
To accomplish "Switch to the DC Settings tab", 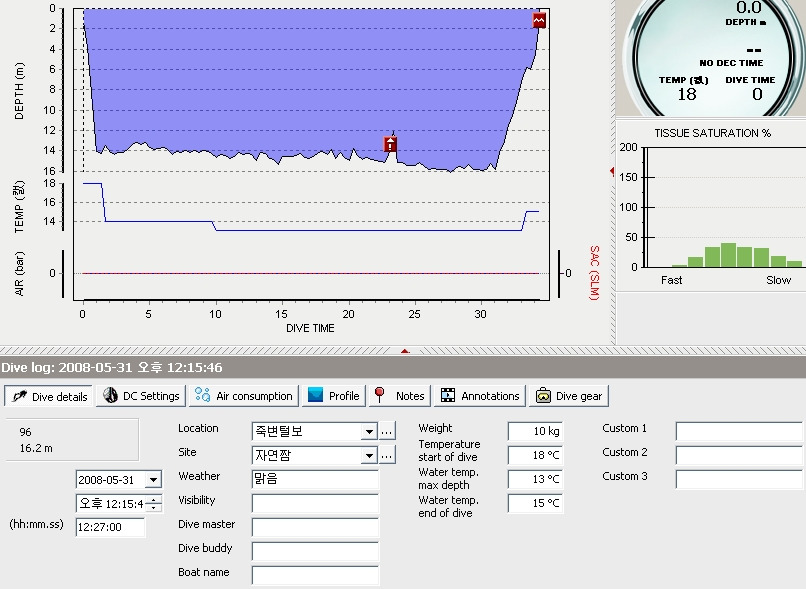I will (x=141, y=396).
